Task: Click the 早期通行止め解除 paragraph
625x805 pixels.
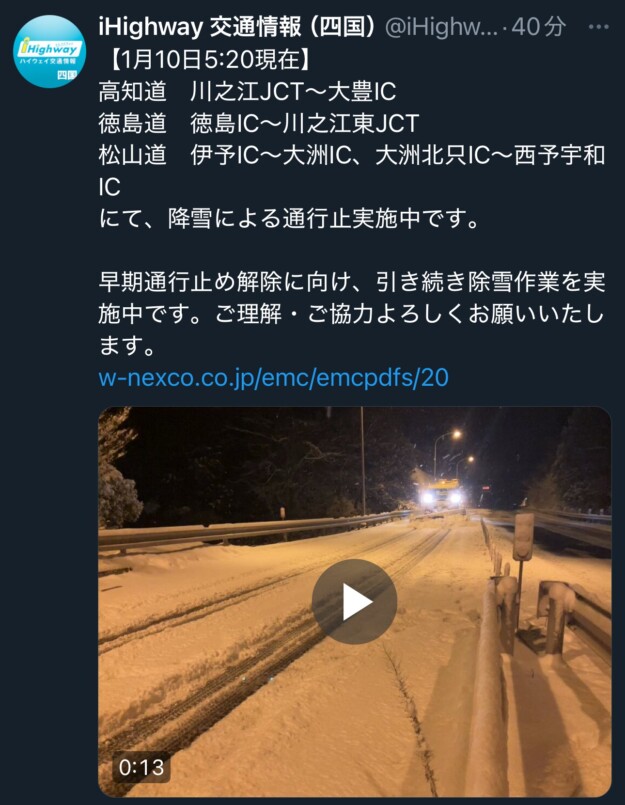Action: (352, 314)
